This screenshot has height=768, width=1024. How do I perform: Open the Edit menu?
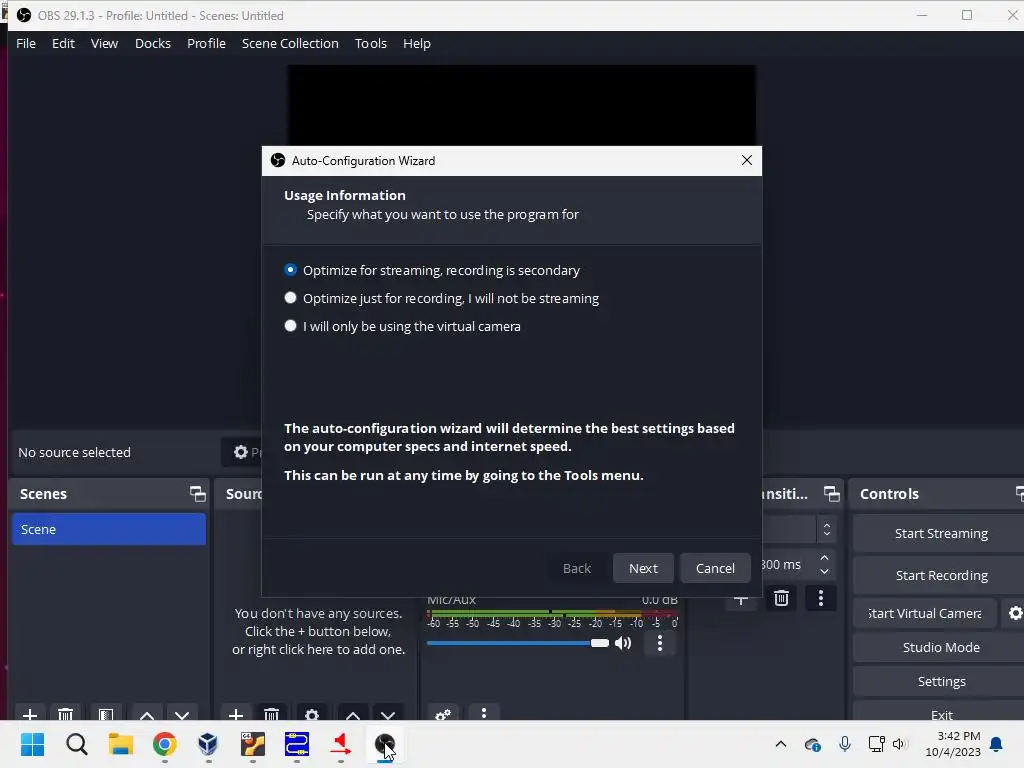point(63,44)
